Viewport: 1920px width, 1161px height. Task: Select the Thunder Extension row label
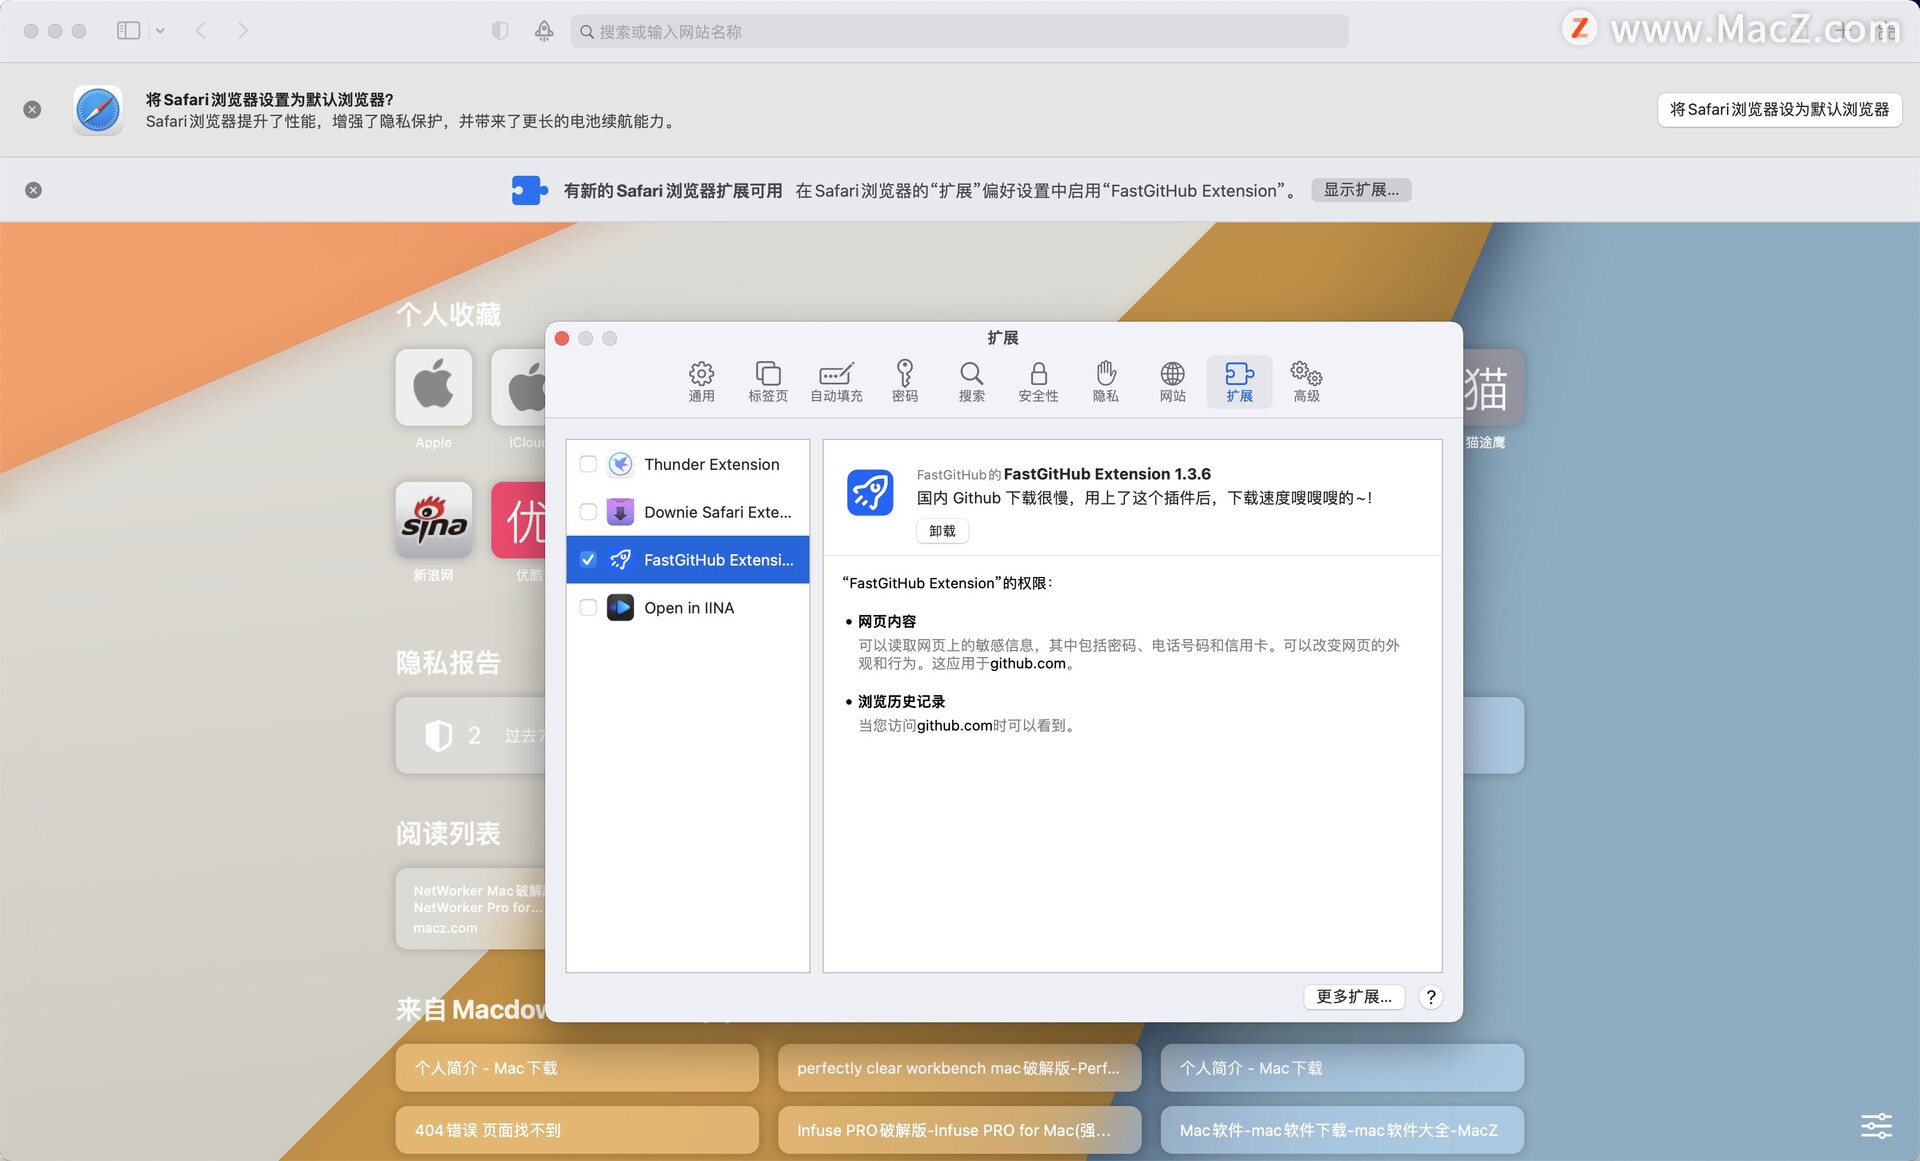tap(712, 464)
